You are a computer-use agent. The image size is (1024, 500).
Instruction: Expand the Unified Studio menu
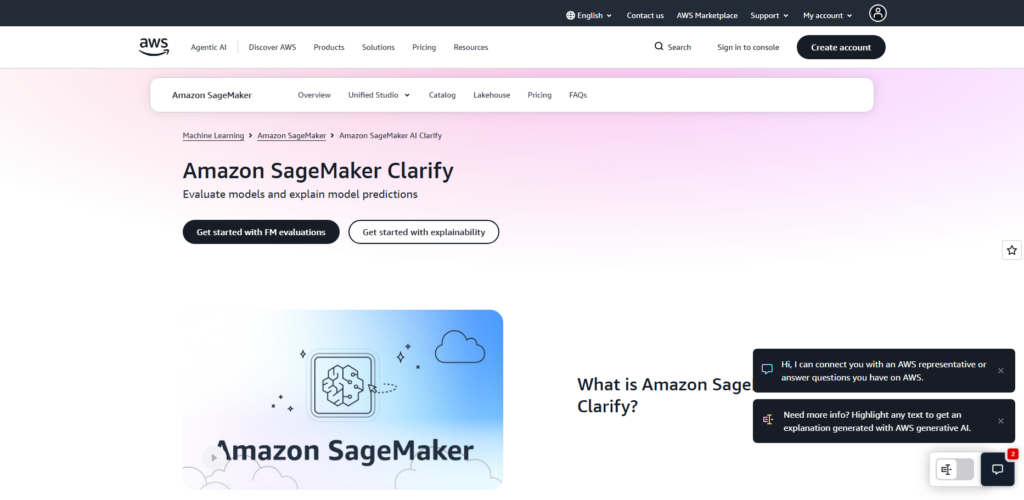pyautogui.click(x=379, y=95)
